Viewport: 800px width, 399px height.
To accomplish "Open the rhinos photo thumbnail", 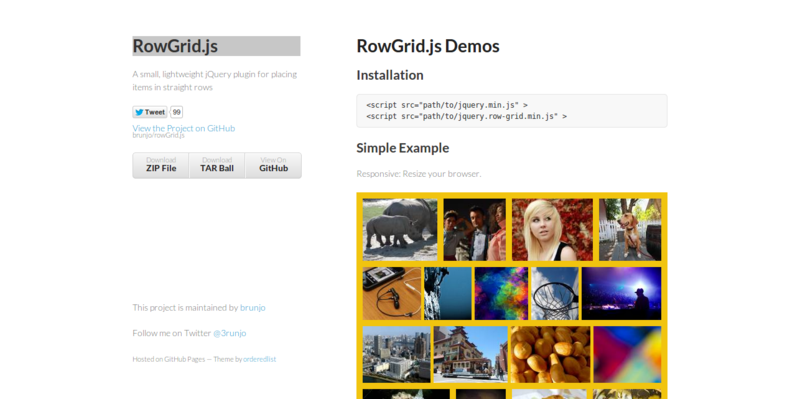I will pyautogui.click(x=400, y=230).
